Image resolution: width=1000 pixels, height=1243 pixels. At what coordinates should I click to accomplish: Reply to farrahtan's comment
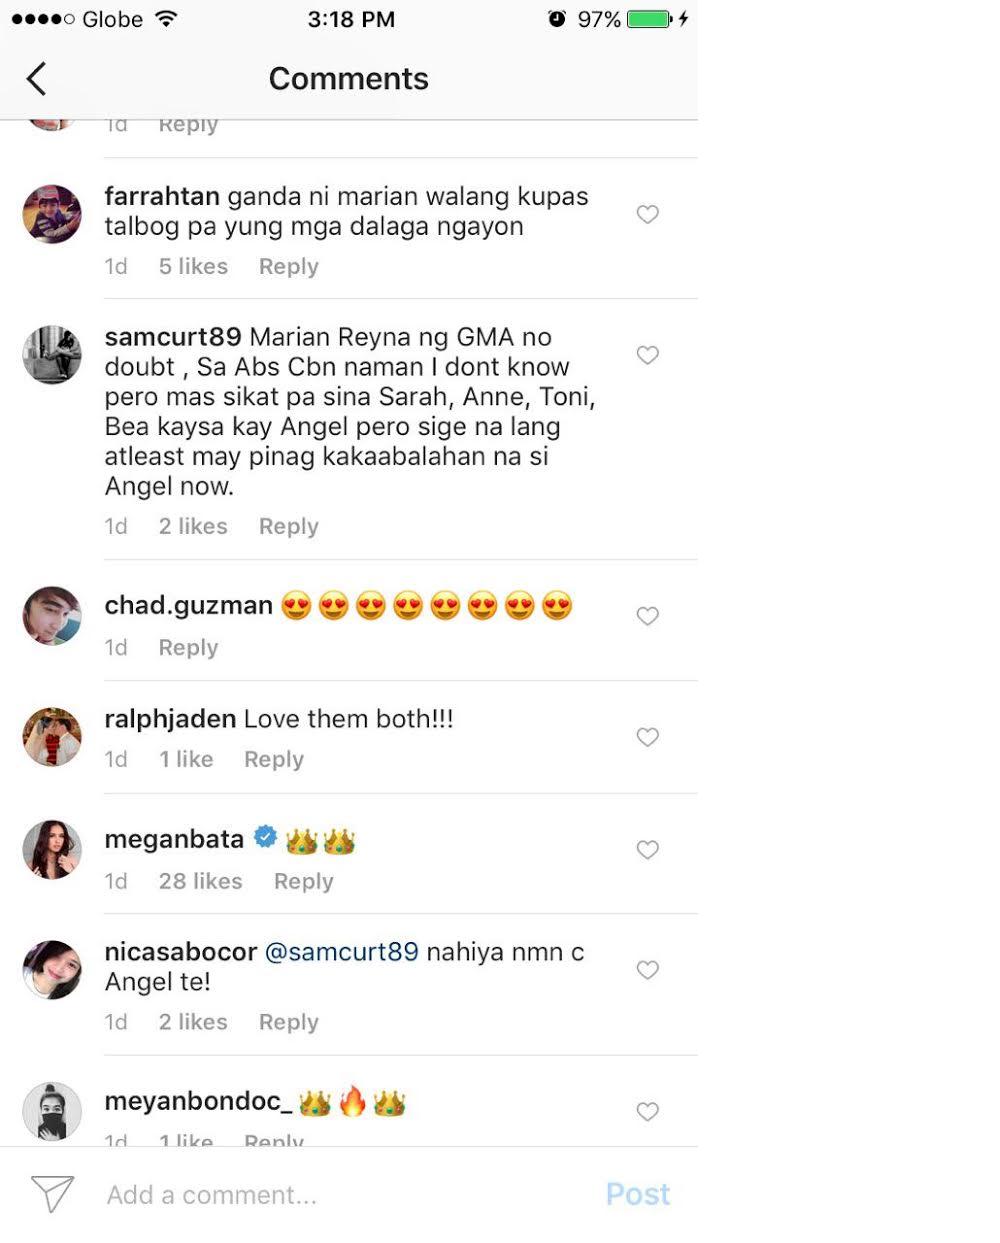pos(288,267)
